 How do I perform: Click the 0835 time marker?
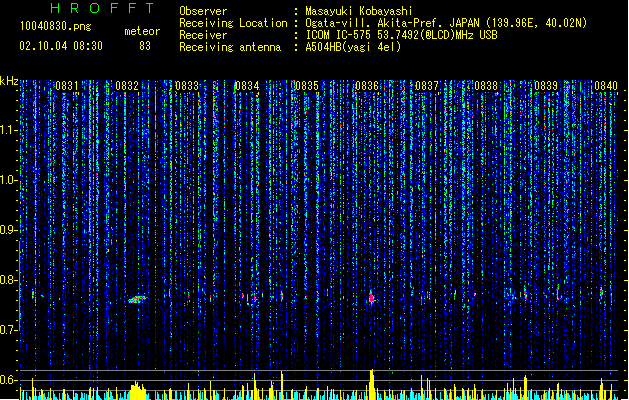point(307,86)
